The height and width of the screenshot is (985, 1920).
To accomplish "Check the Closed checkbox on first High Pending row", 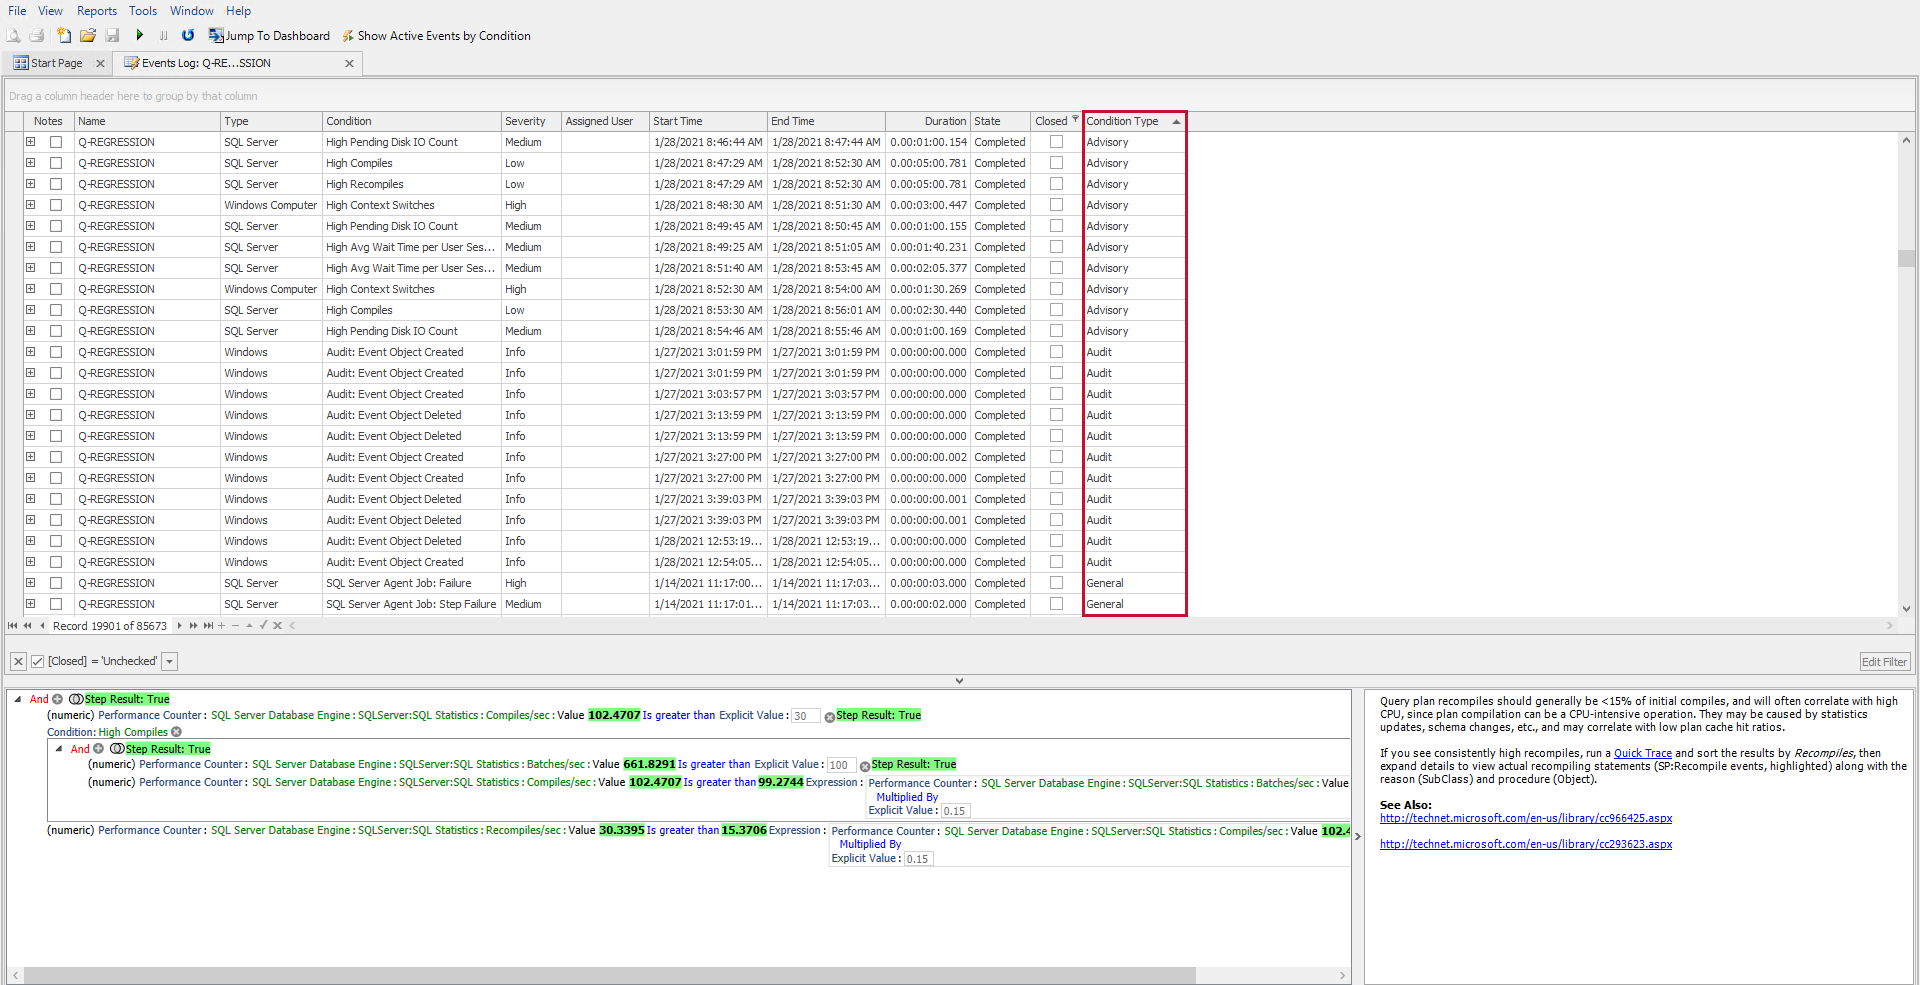I will point(1056,142).
